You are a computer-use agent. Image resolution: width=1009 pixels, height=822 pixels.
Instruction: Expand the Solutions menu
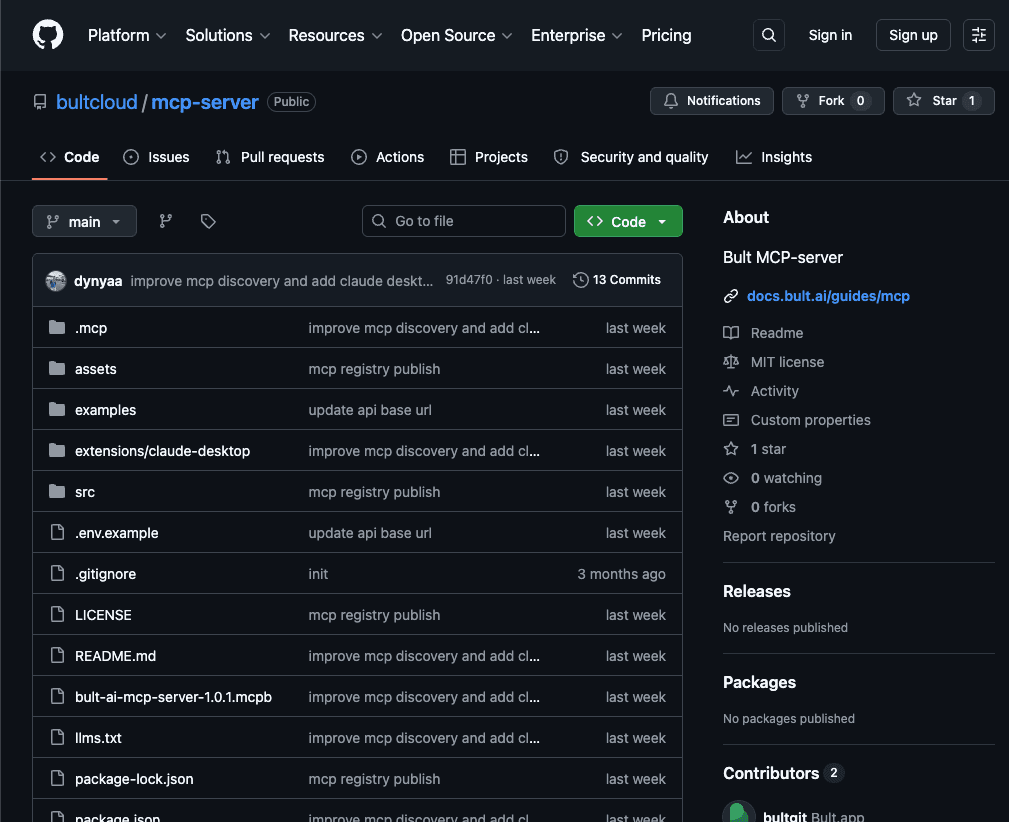(227, 35)
